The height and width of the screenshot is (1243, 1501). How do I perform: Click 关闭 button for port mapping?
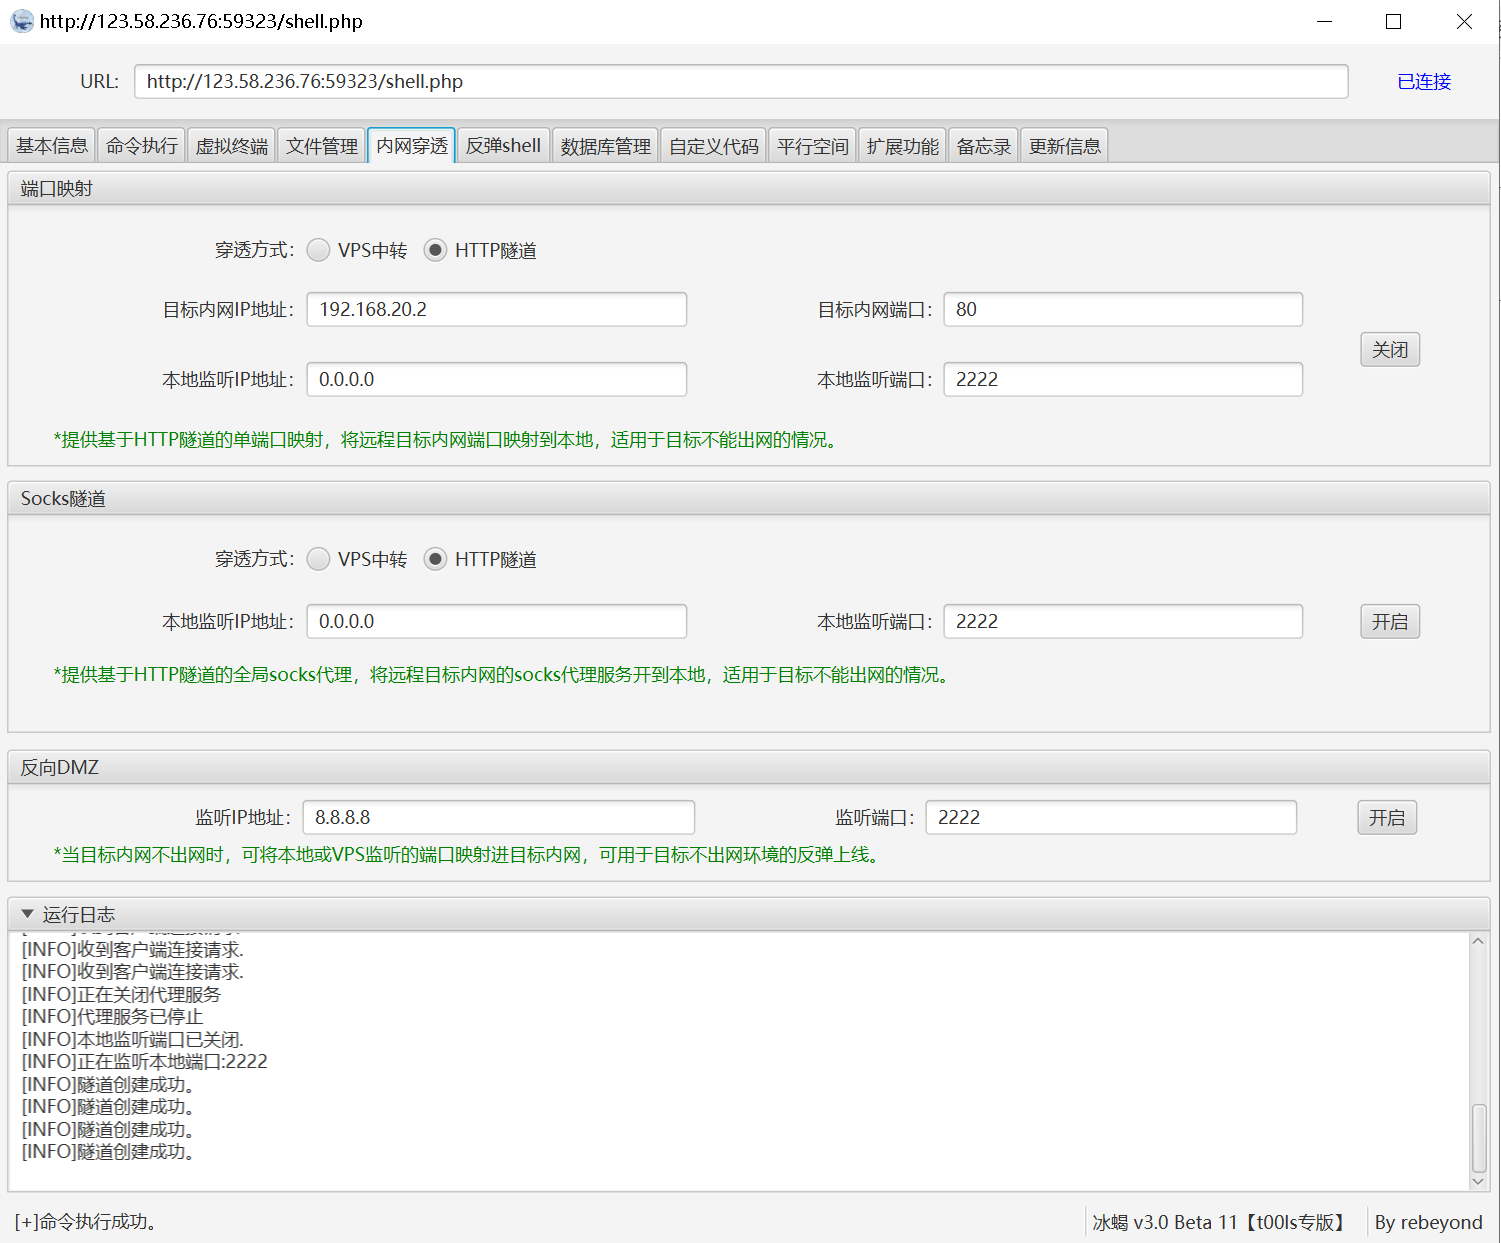coord(1390,350)
